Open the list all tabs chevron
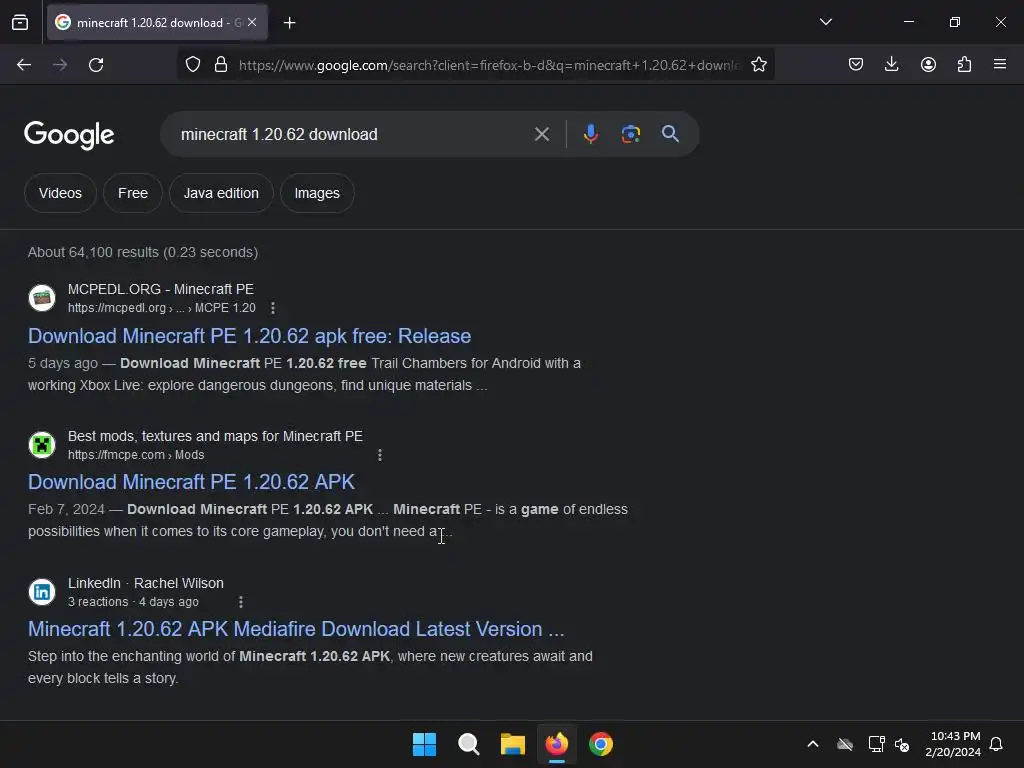The width and height of the screenshot is (1024, 768). pos(825,22)
